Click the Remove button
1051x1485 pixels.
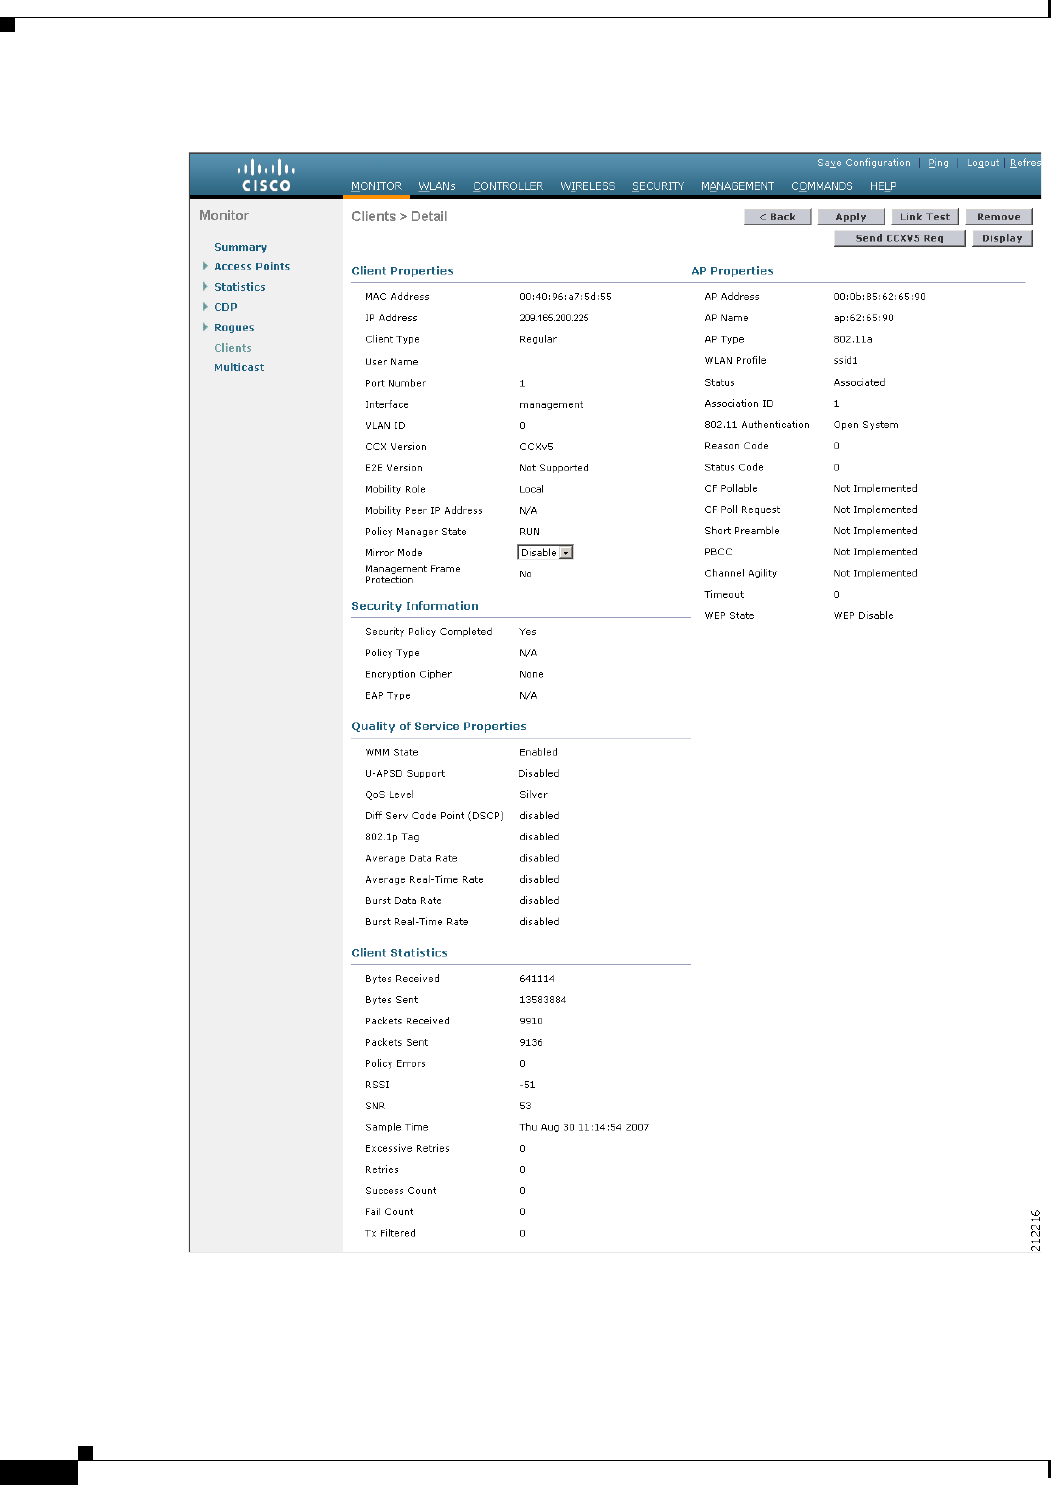(999, 217)
